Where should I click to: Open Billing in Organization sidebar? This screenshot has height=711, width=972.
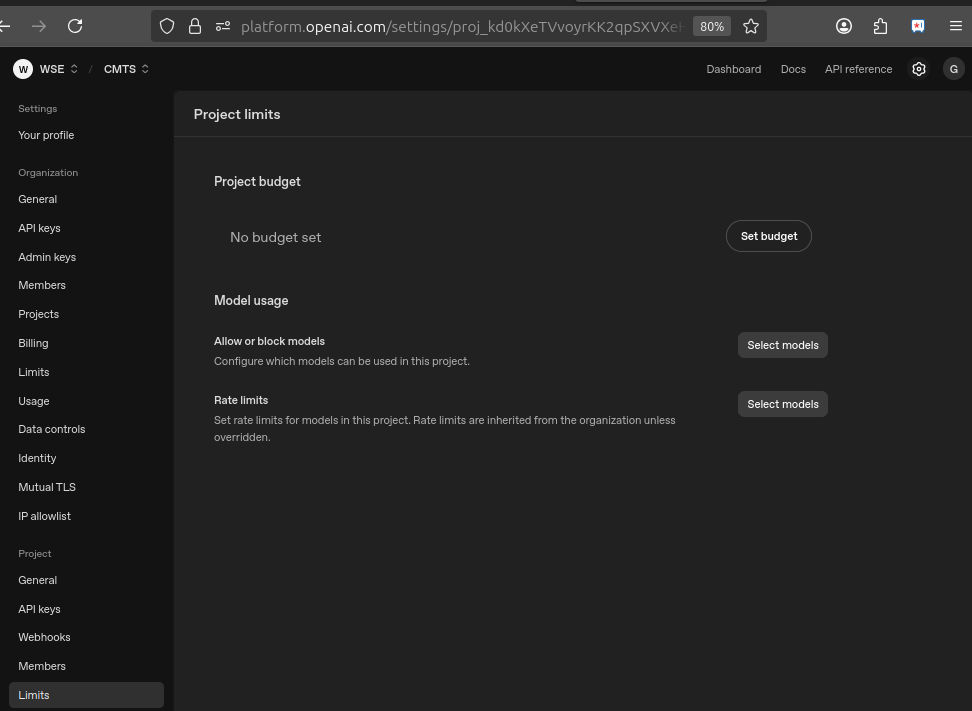pyautogui.click(x=33, y=343)
